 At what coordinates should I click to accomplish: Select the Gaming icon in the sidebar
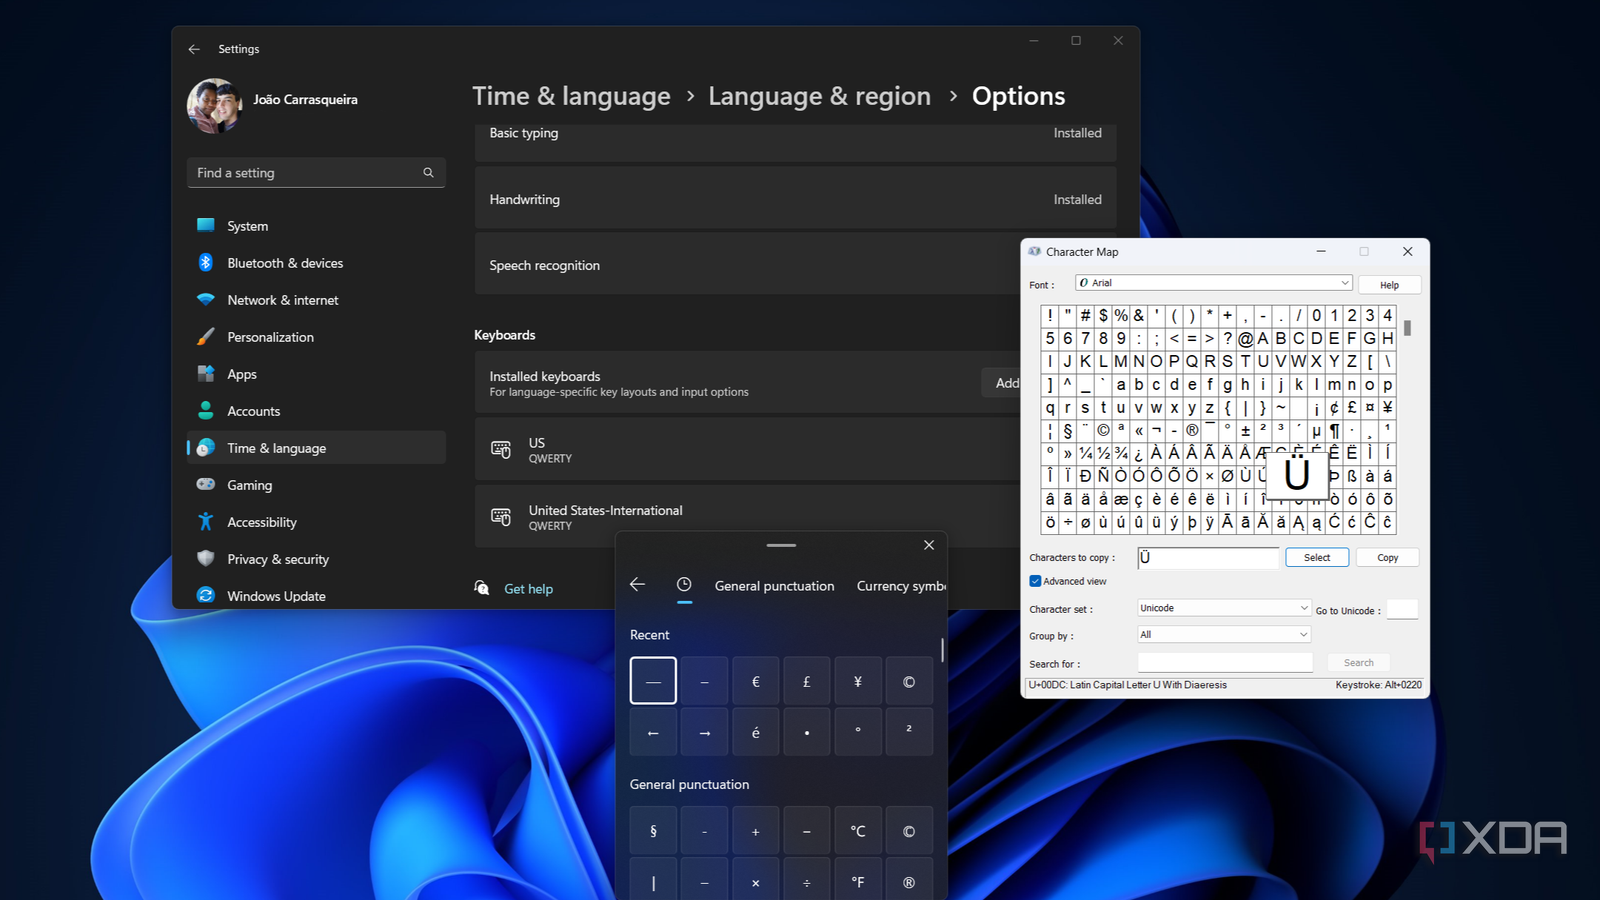pyautogui.click(x=205, y=484)
